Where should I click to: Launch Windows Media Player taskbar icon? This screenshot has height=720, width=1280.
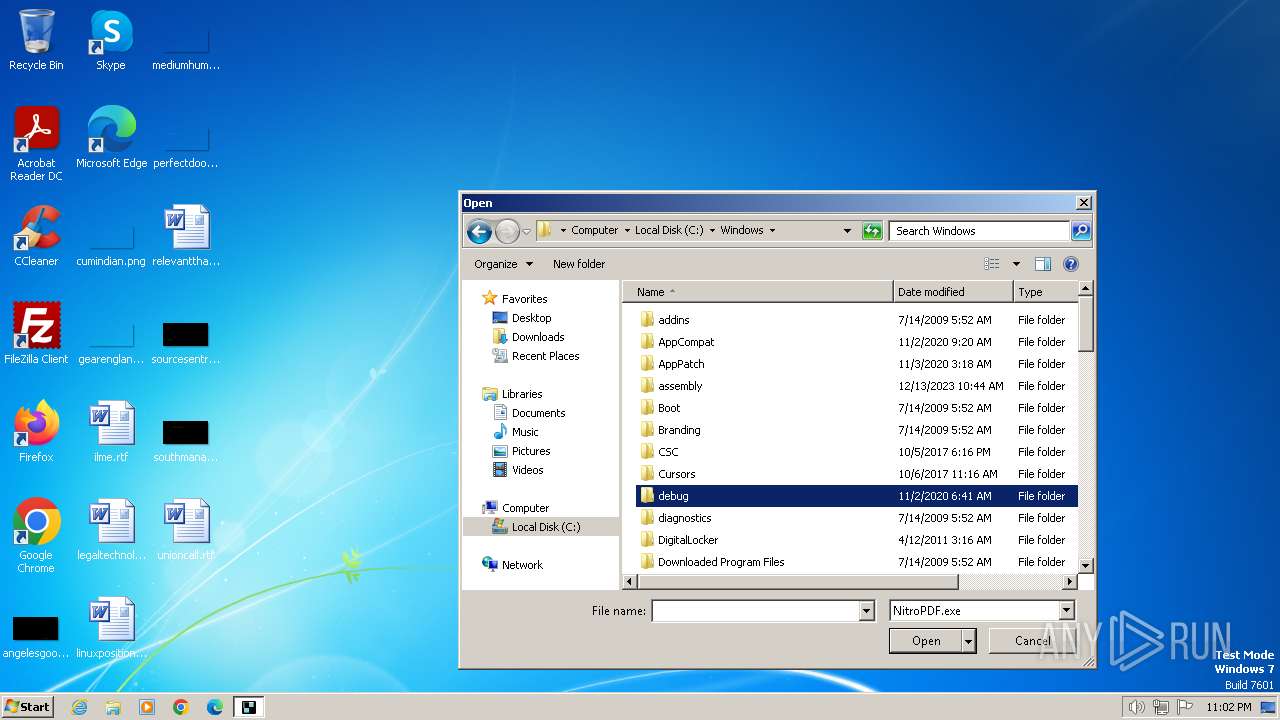click(x=147, y=707)
